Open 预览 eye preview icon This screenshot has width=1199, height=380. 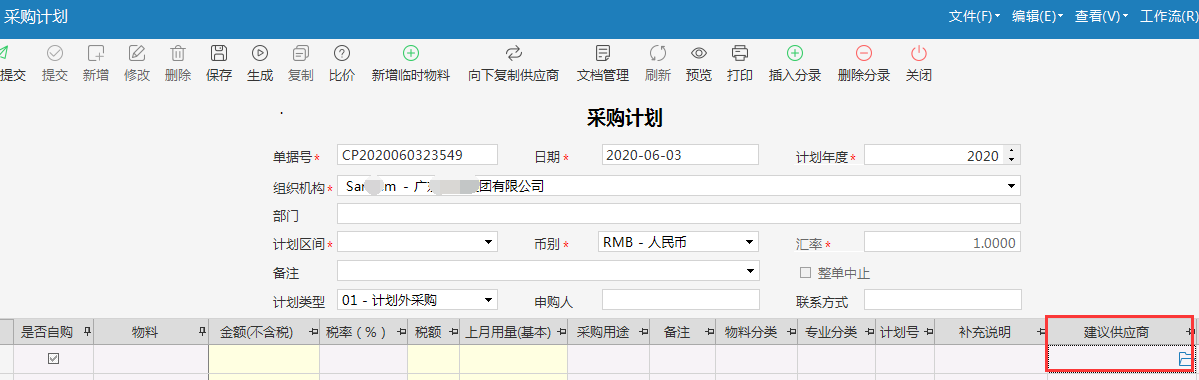pyautogui.click(x=699, y=54)
